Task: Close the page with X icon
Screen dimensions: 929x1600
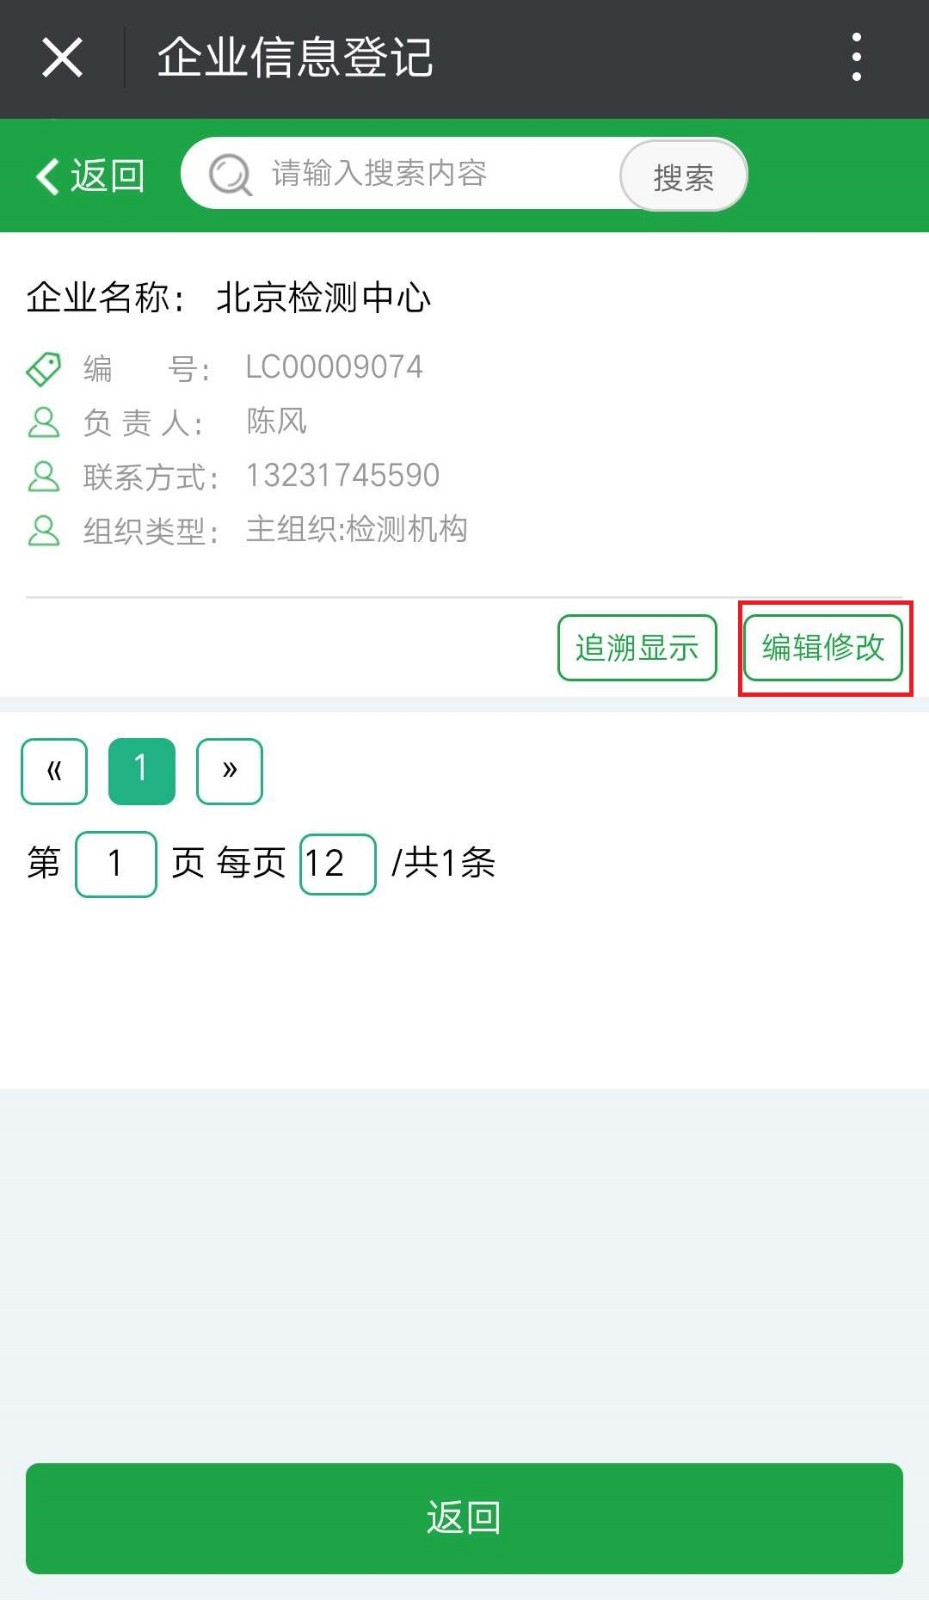Action: (62, 57)
